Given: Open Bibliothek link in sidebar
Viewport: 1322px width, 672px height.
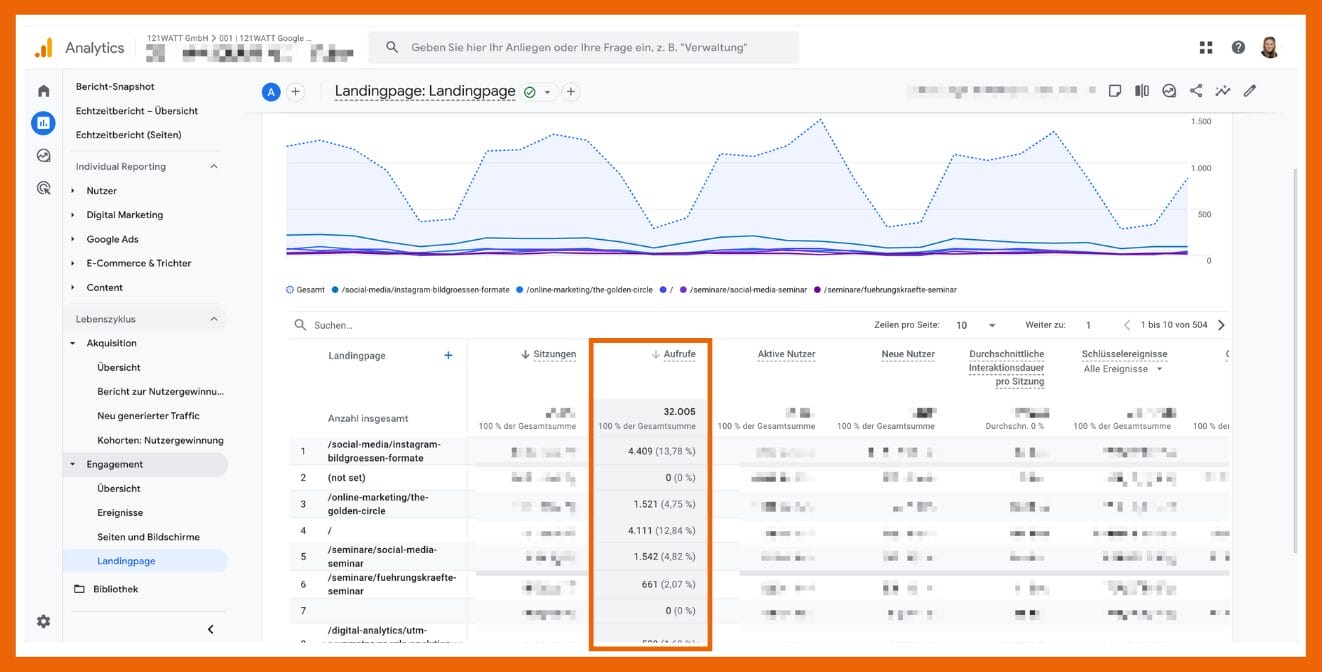Looking at the screenshot, I should tap(115, 589).
